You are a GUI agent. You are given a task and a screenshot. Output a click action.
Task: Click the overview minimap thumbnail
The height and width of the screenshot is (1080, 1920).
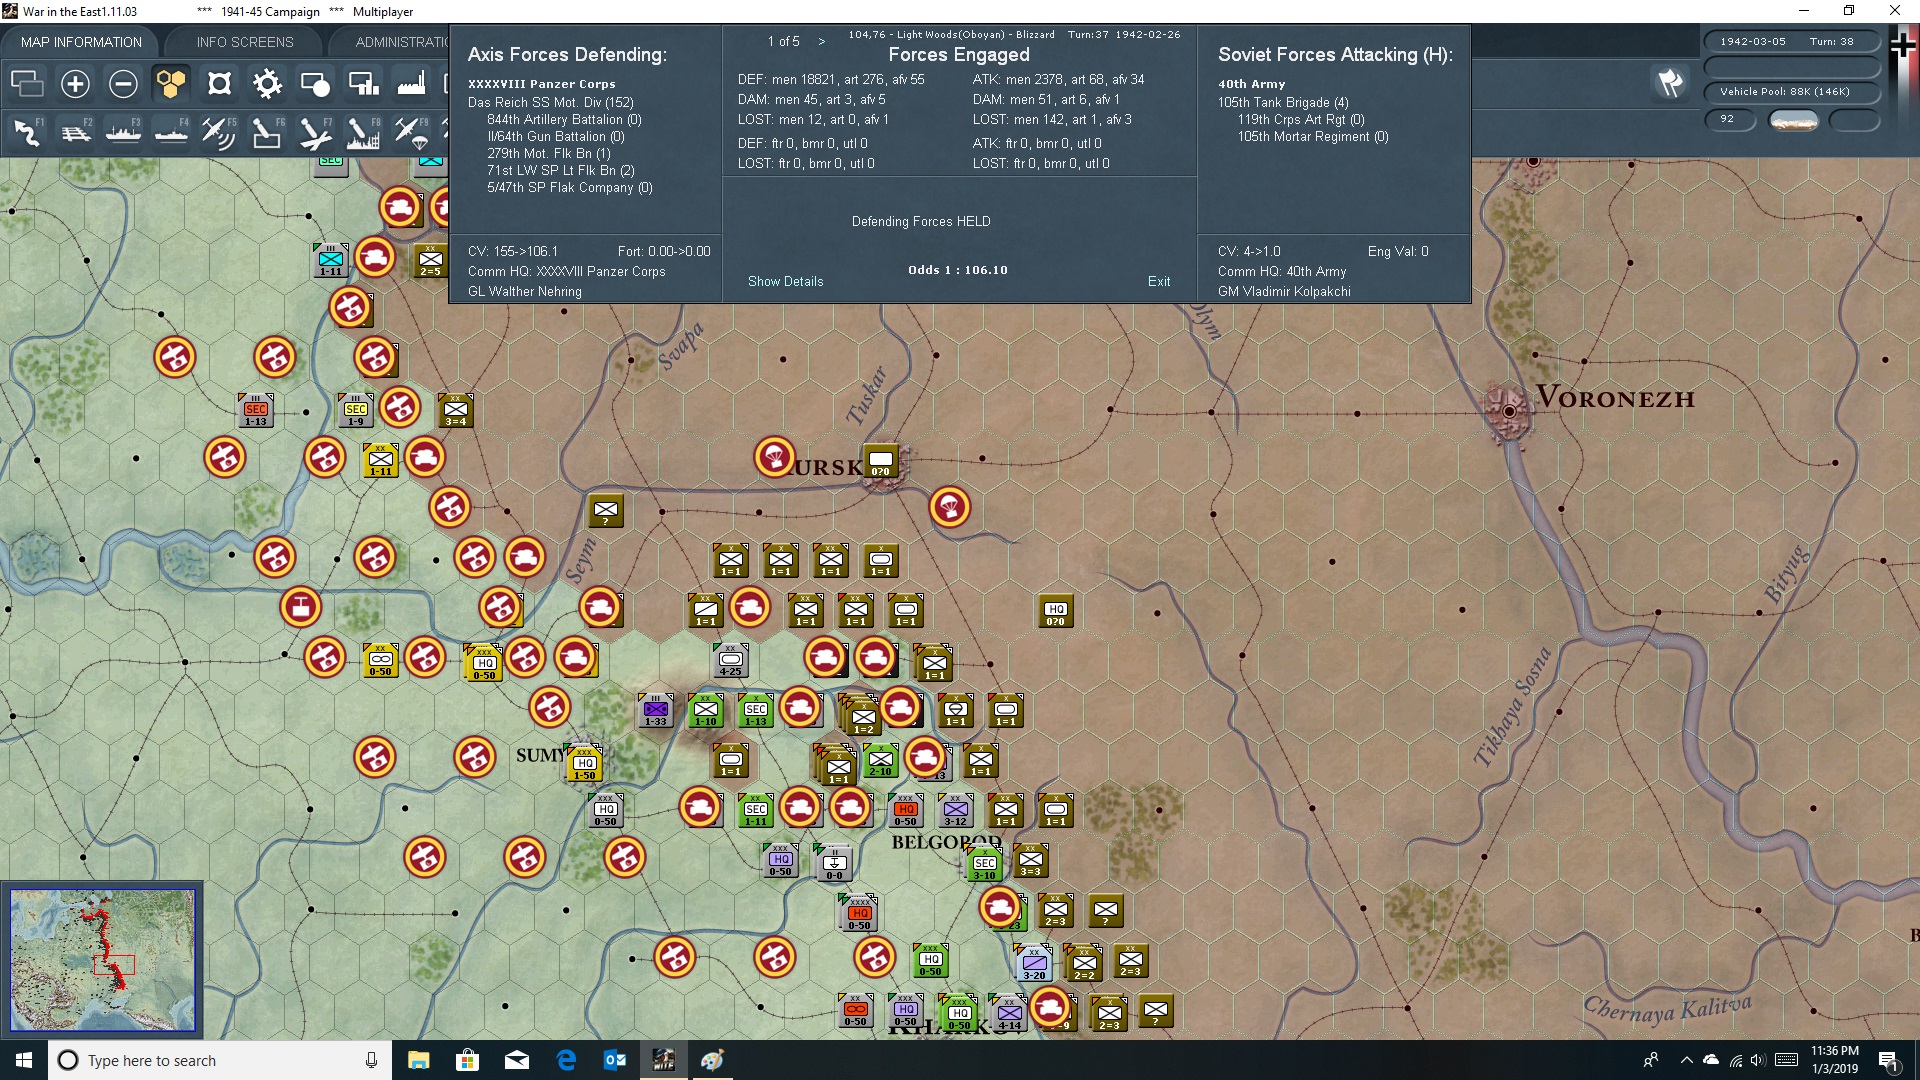click(x=102, y=960)
